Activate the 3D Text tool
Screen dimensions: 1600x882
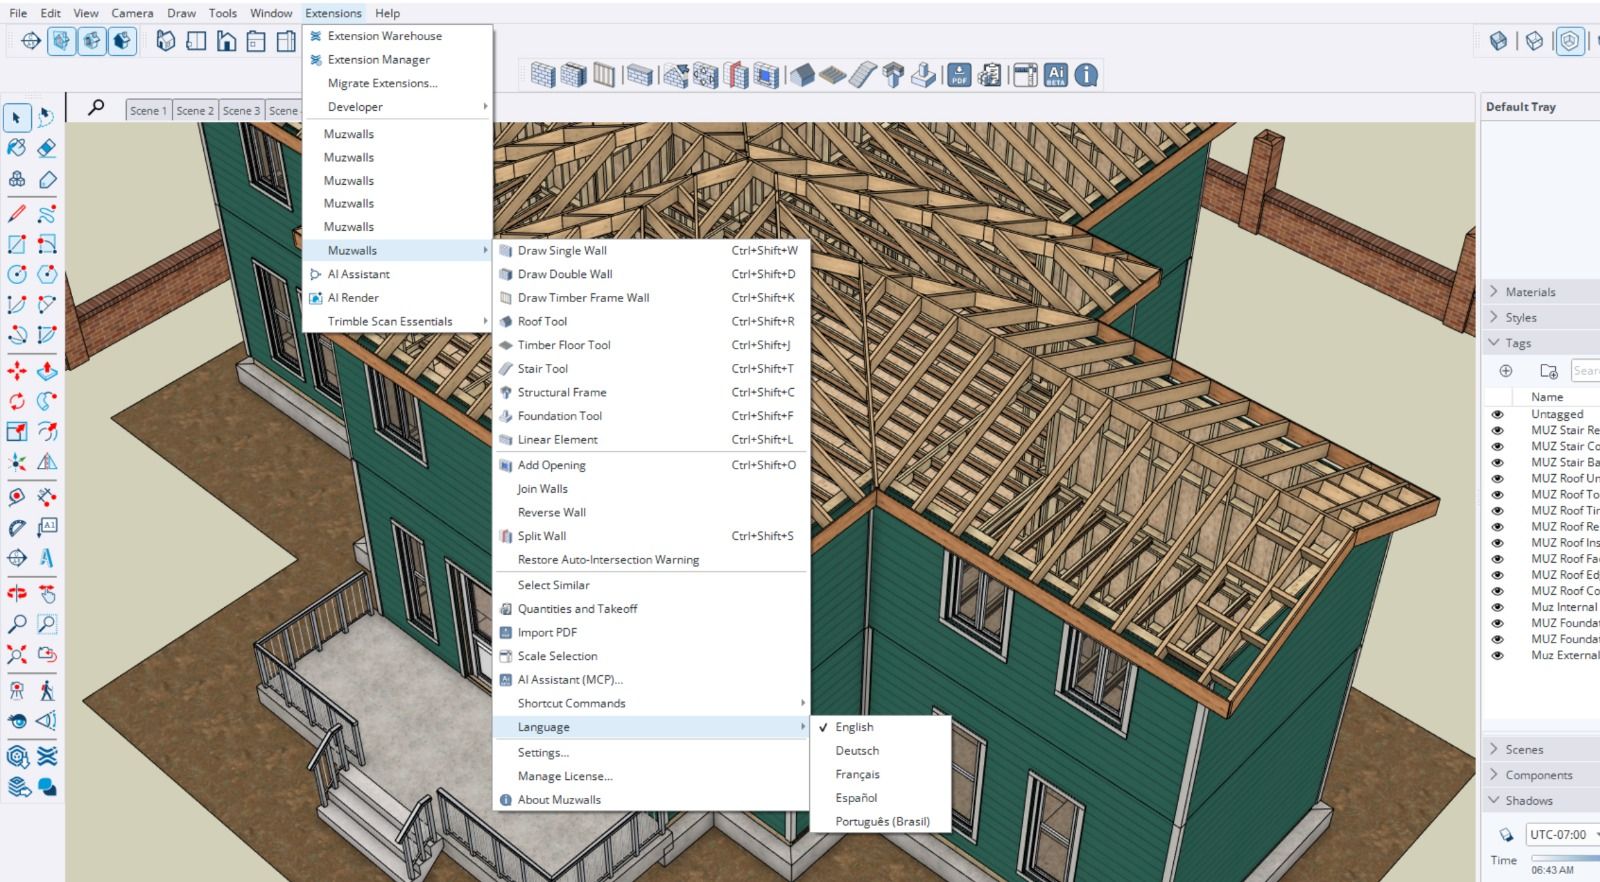click(x=47, y=558)
